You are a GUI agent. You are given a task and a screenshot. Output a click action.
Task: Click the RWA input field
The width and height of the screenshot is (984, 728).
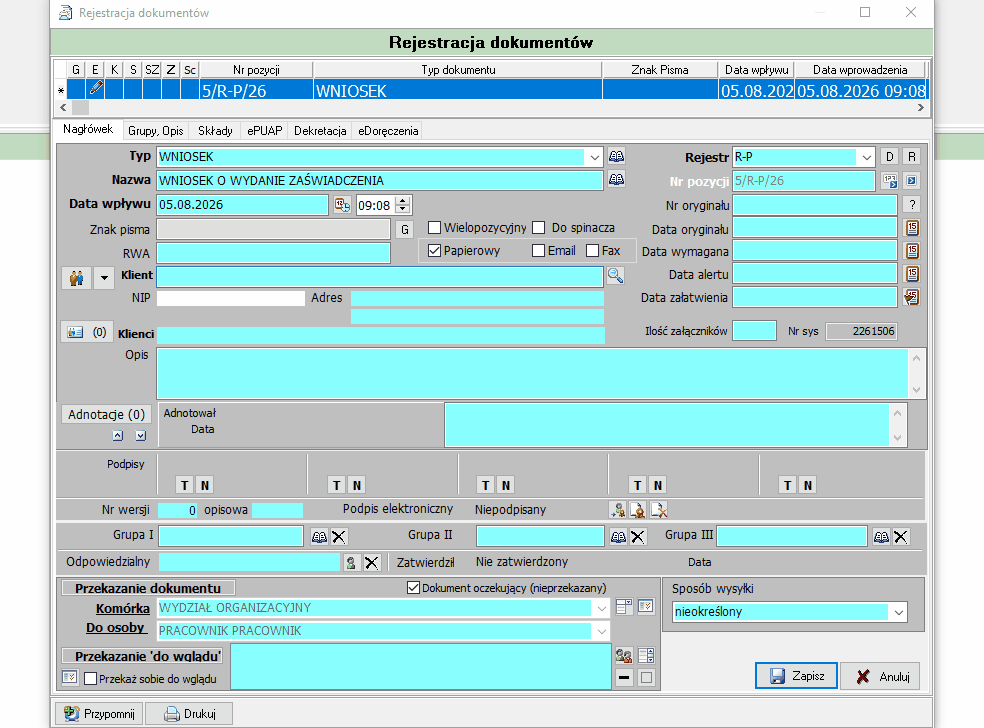tap(274, 253)
